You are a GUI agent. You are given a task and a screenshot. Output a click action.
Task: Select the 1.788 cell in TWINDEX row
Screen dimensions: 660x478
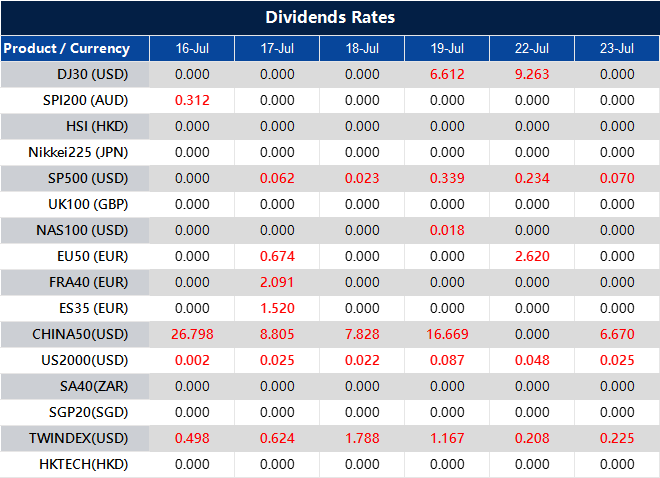coord(362,438)
